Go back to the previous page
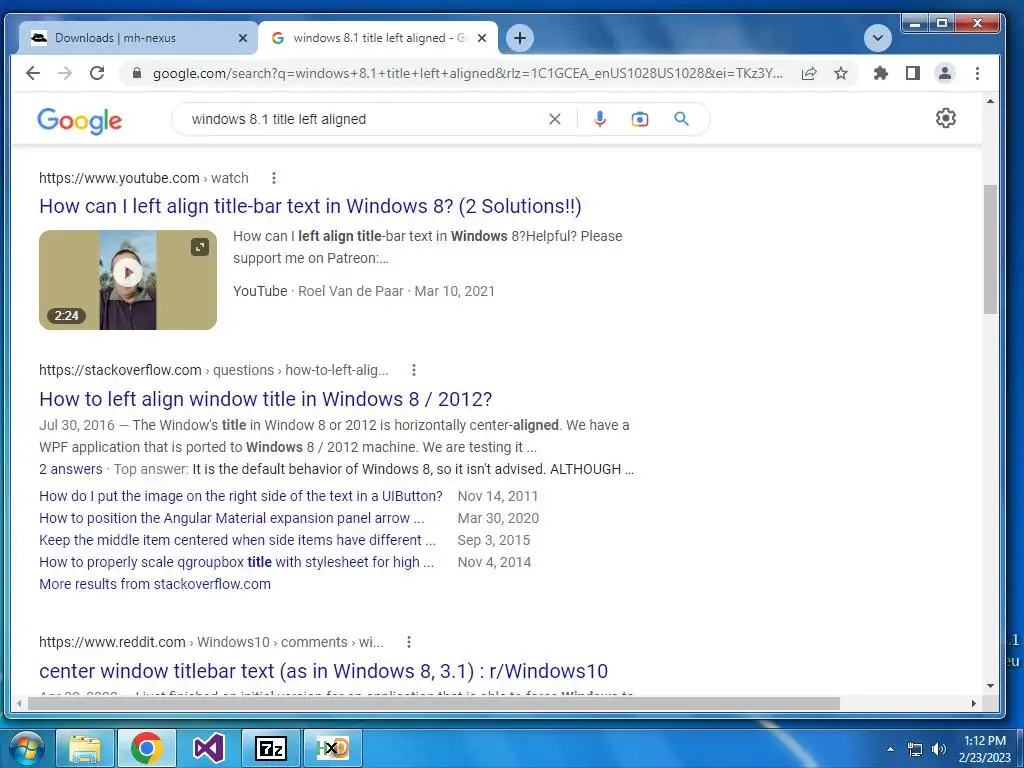The width and height of the screenshot is (1024, 768). [x=33, y=73]
